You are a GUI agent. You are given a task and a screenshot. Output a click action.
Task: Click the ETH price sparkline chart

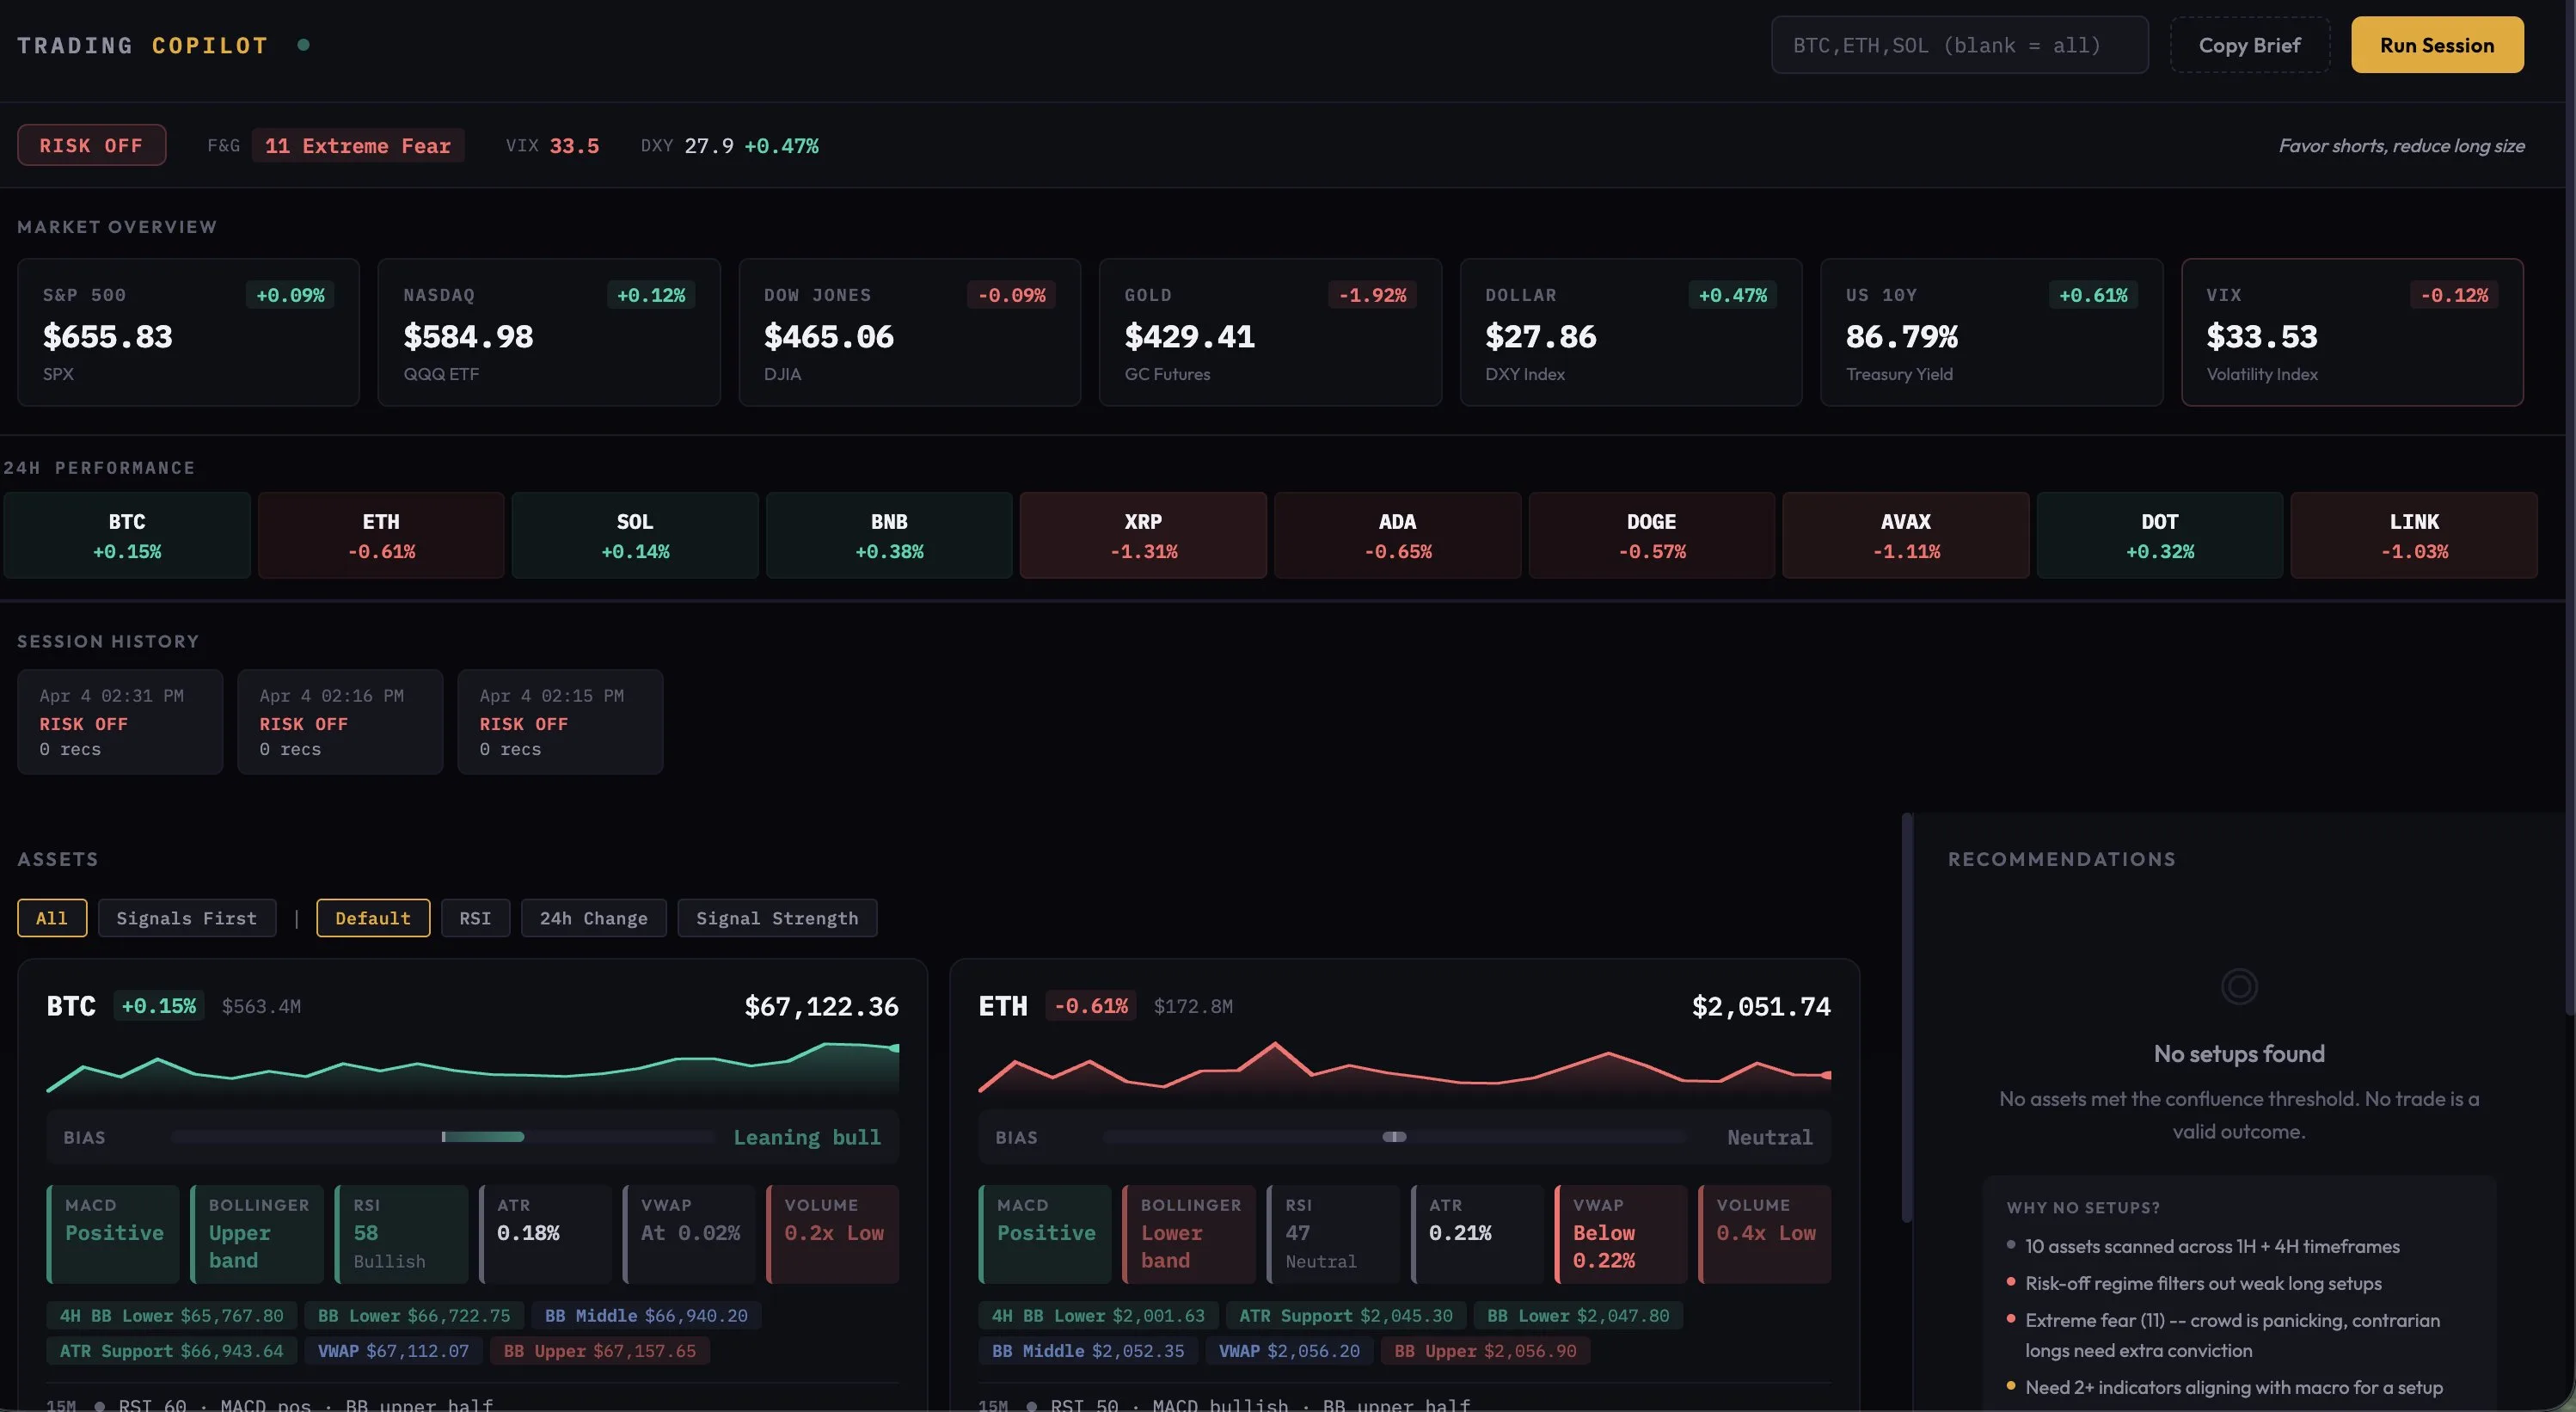click(1404, 1068)
